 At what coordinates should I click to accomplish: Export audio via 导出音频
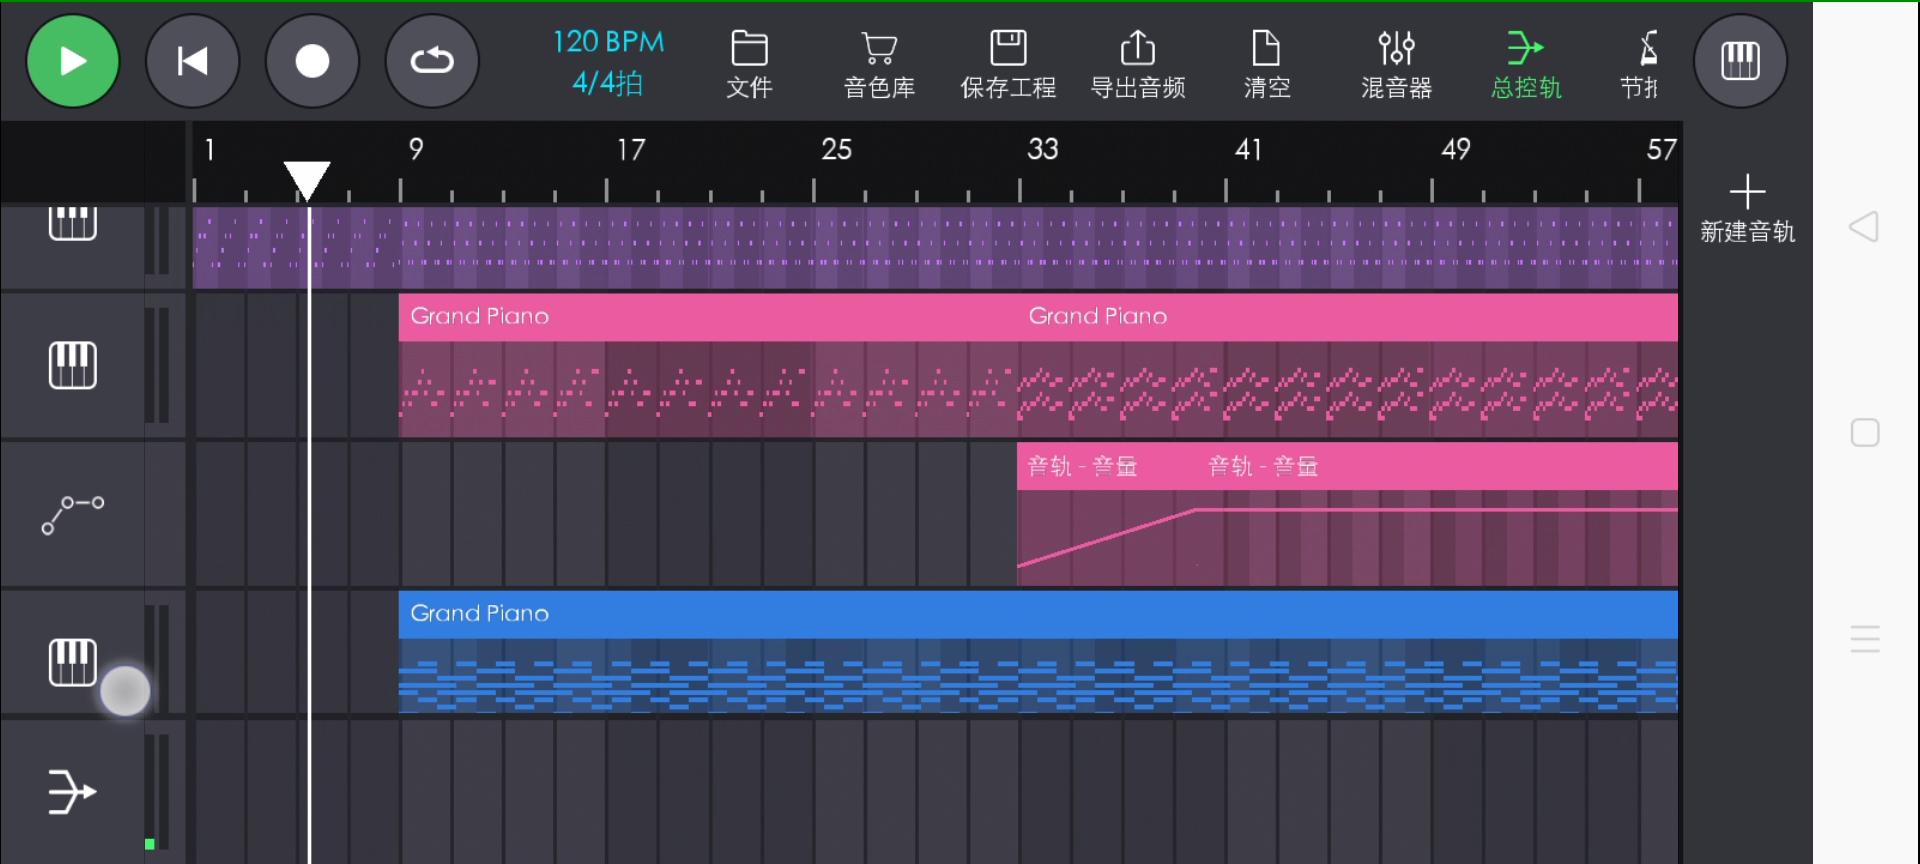click(x=1138, y=65)
